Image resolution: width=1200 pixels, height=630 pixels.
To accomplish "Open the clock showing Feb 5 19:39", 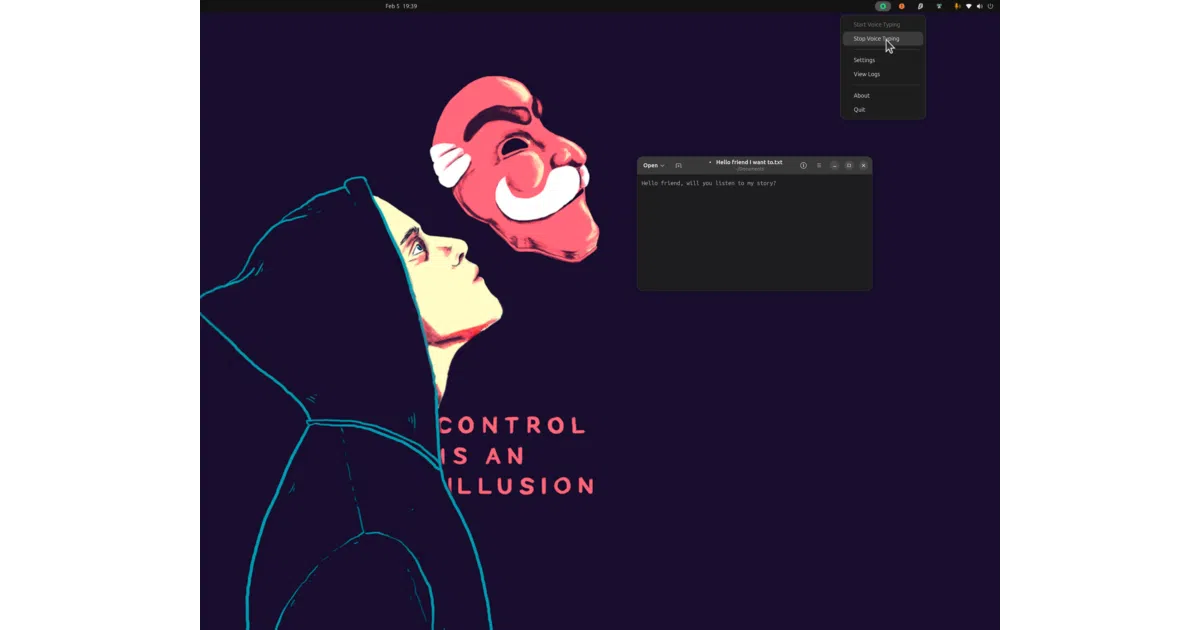I will (401, 6).
